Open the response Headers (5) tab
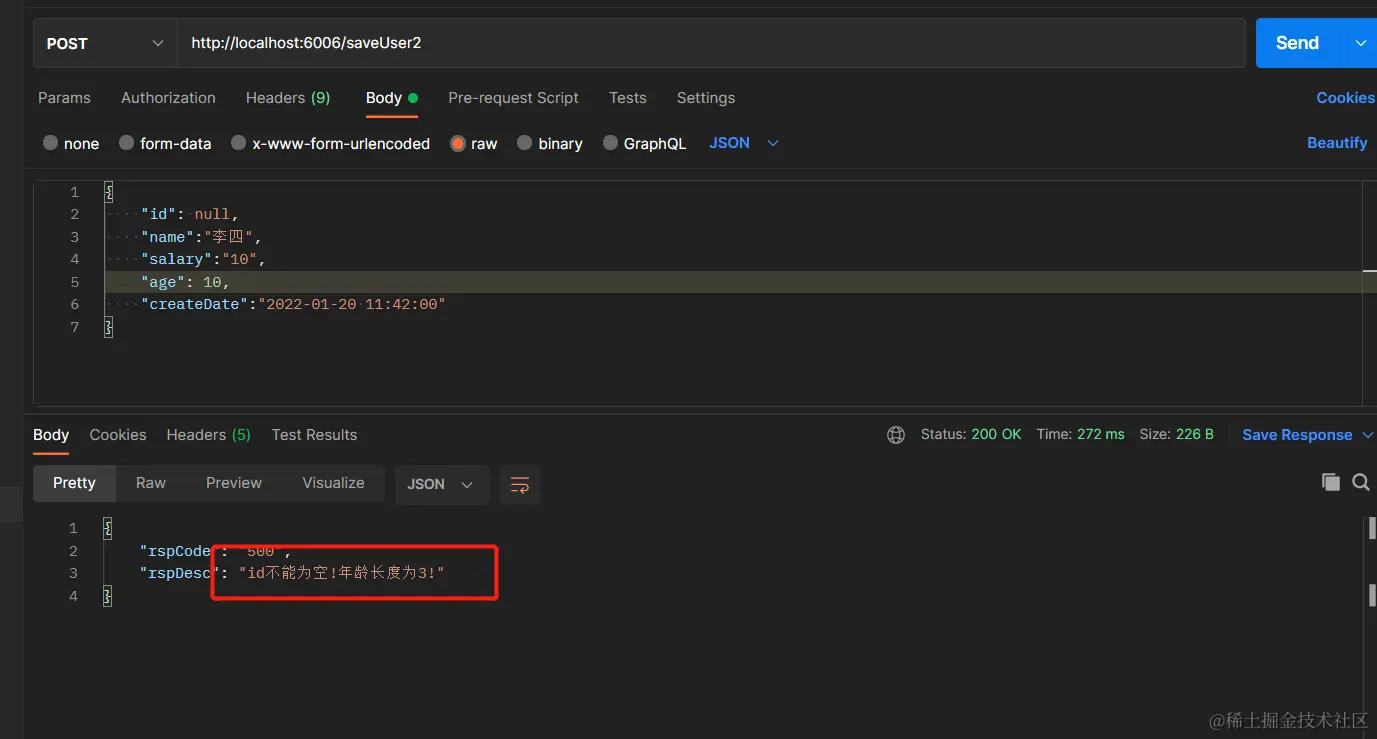The width and height of the screenshot is (1377, 739). tap(208, 435)
